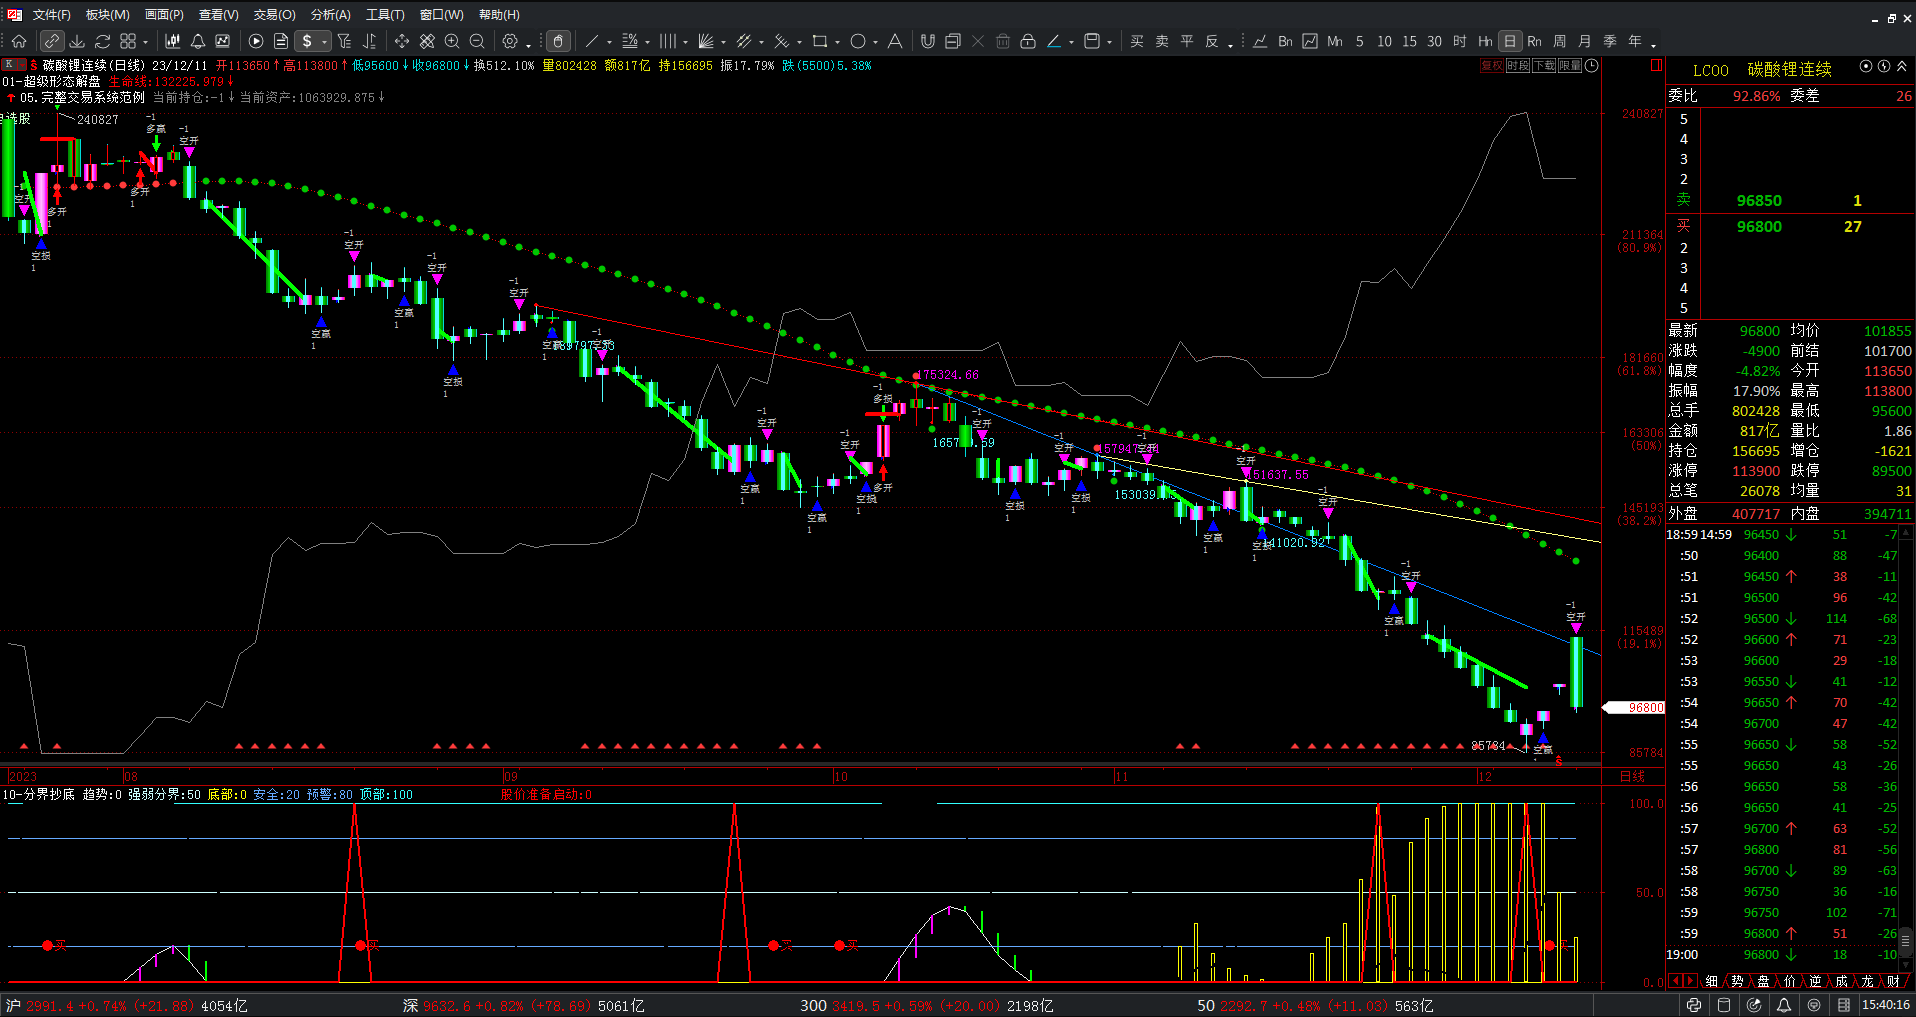This screenshot has width=1916, height=1017.
Task: Select the line drawing tool
Action: pyautogui.click(x=591, y=41)
